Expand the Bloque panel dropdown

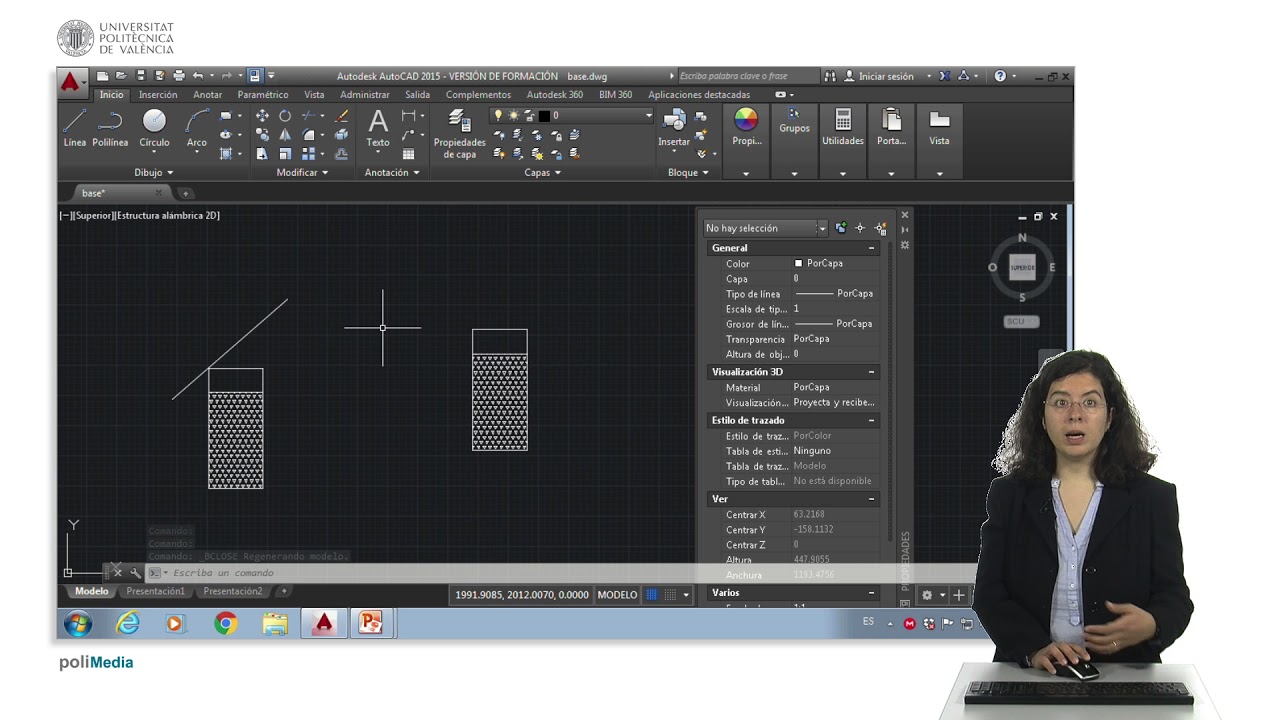688,172
